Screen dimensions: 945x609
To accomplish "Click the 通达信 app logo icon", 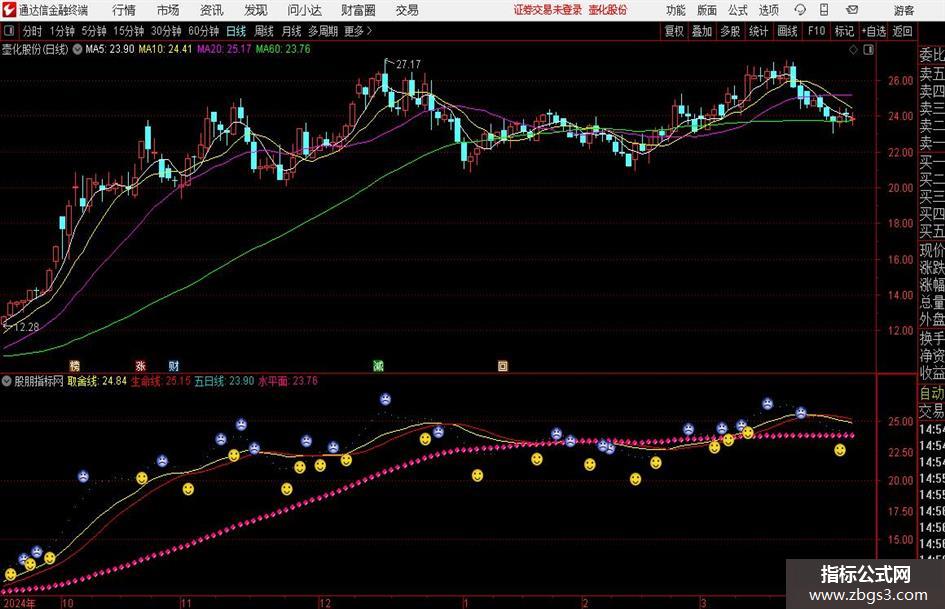I will point(9,10).
